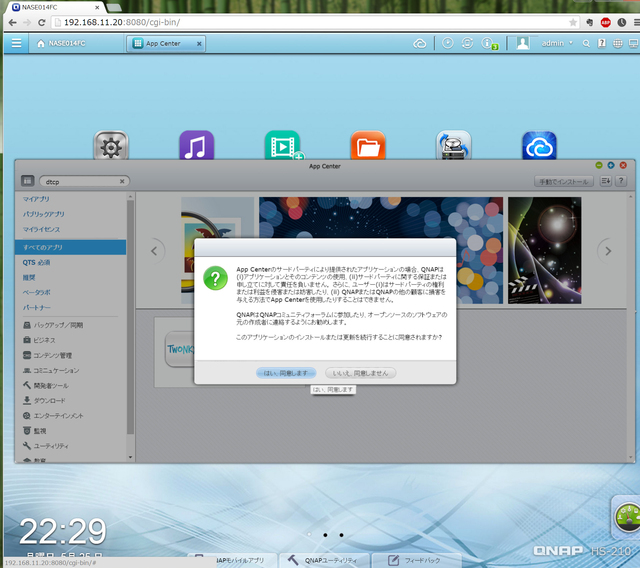Click the sidebar vertical scrollbar

pos(130,320)
